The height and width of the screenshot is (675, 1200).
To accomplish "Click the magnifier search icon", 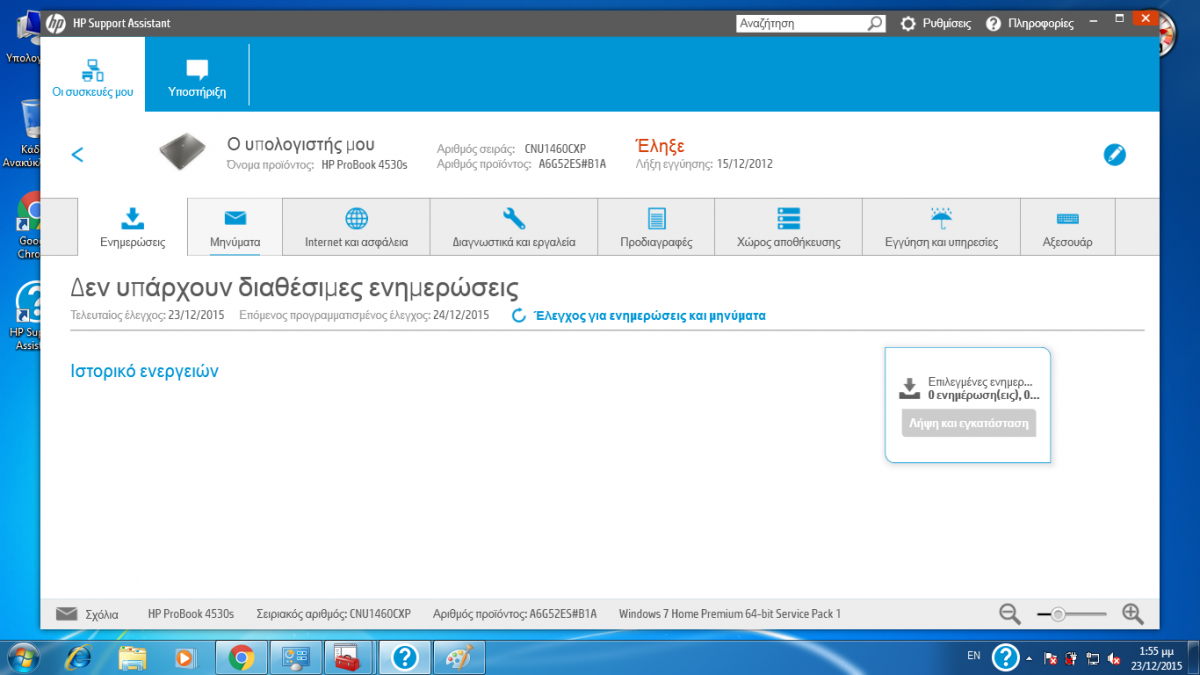I will tap(875, 23).
